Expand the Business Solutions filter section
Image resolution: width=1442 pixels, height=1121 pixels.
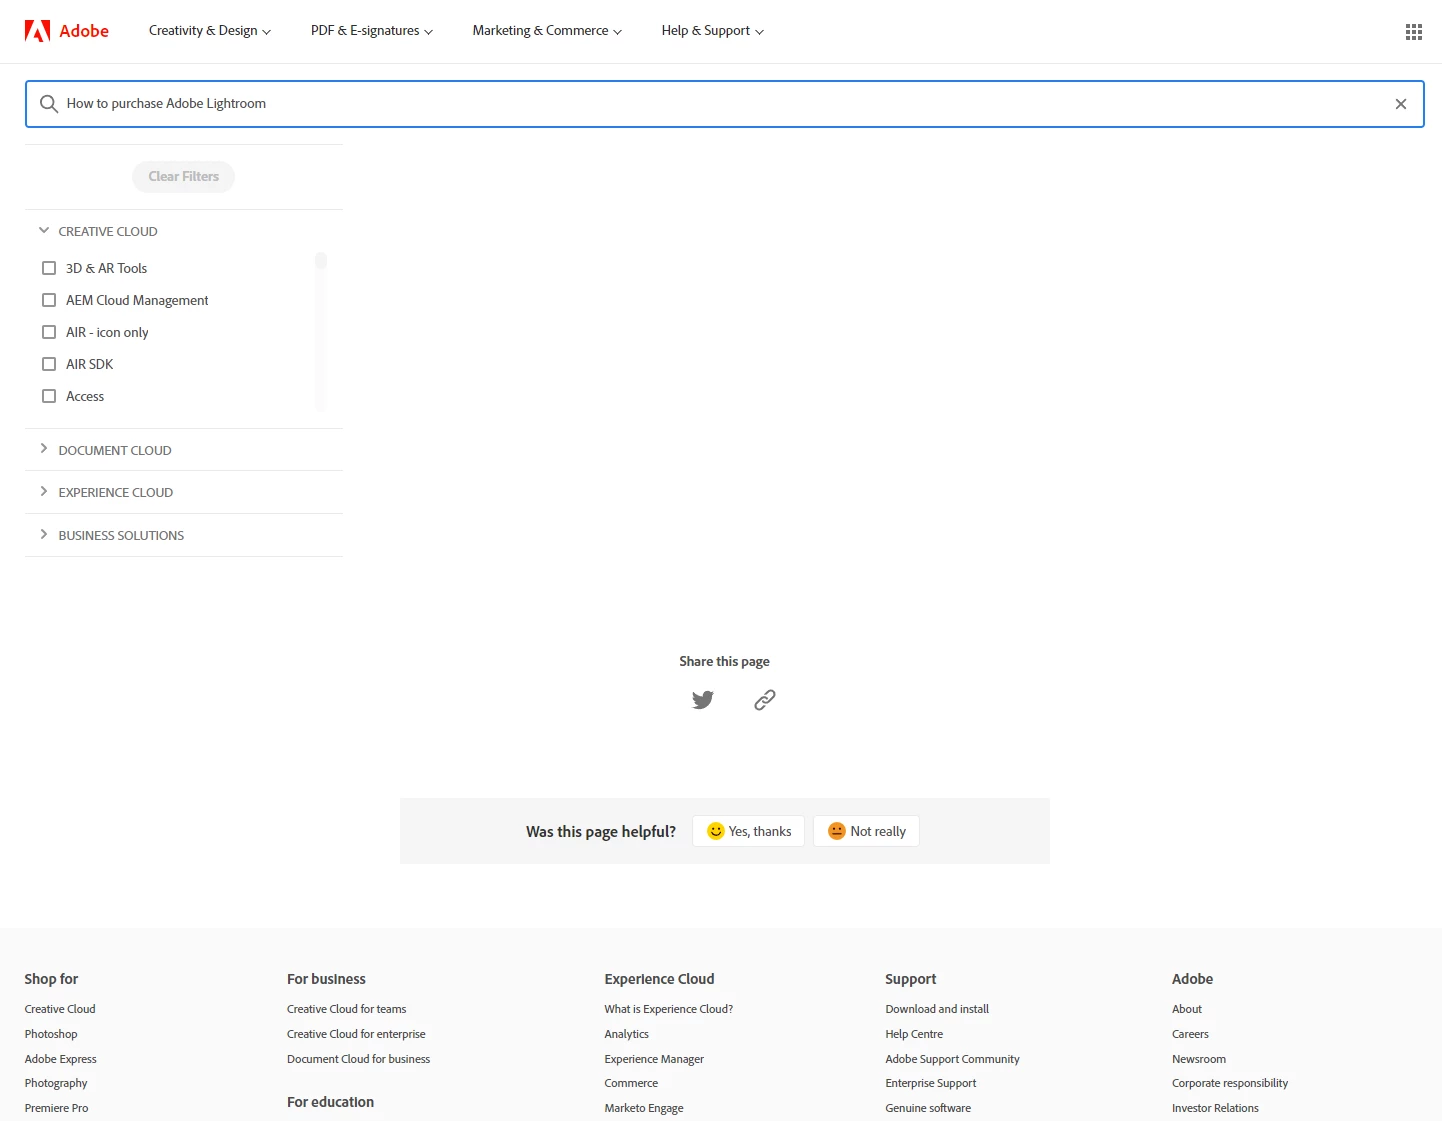tap(111, 535)
